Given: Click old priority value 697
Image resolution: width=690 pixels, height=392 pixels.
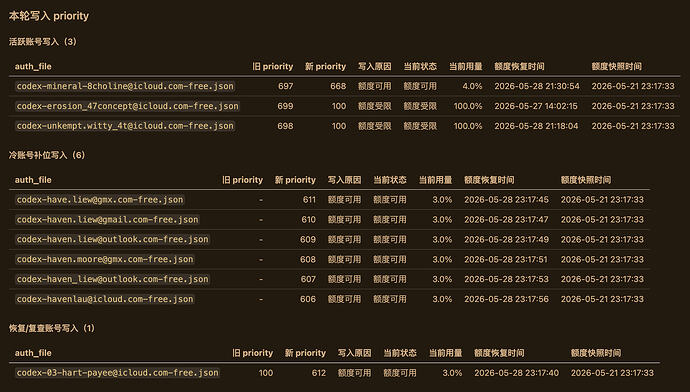Looking at the screenshot, I should [286, 86].
